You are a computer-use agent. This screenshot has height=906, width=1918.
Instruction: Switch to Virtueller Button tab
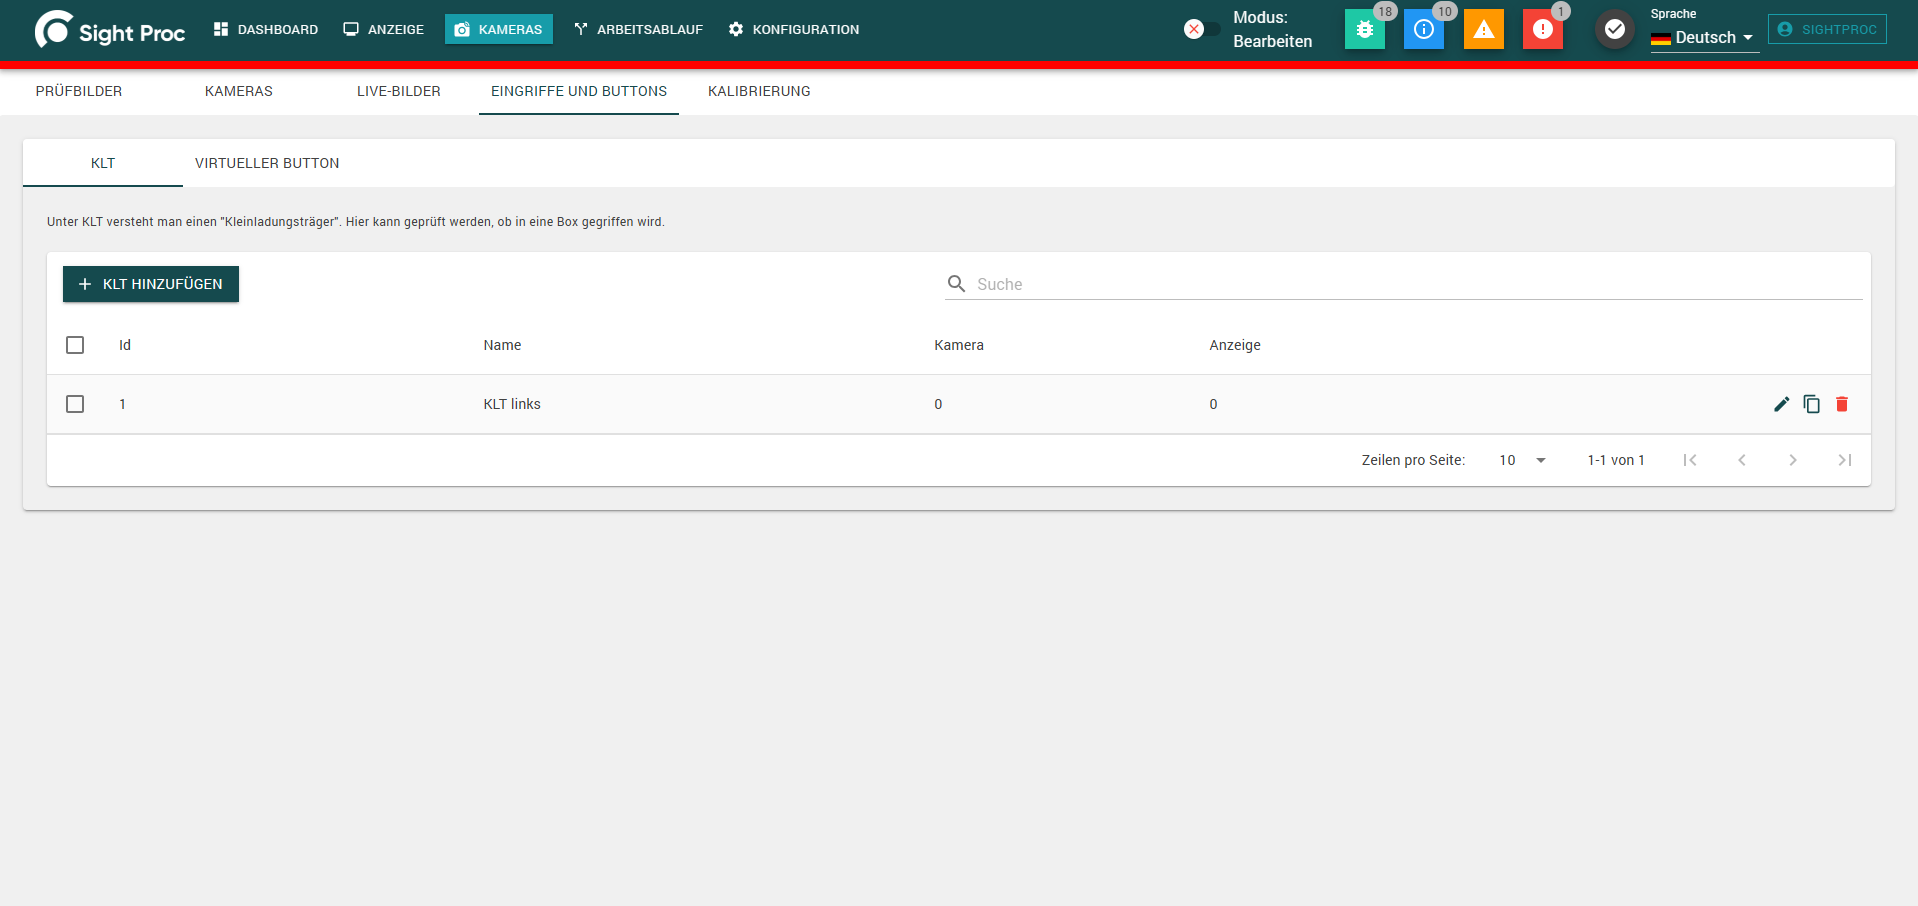[267, 163]
